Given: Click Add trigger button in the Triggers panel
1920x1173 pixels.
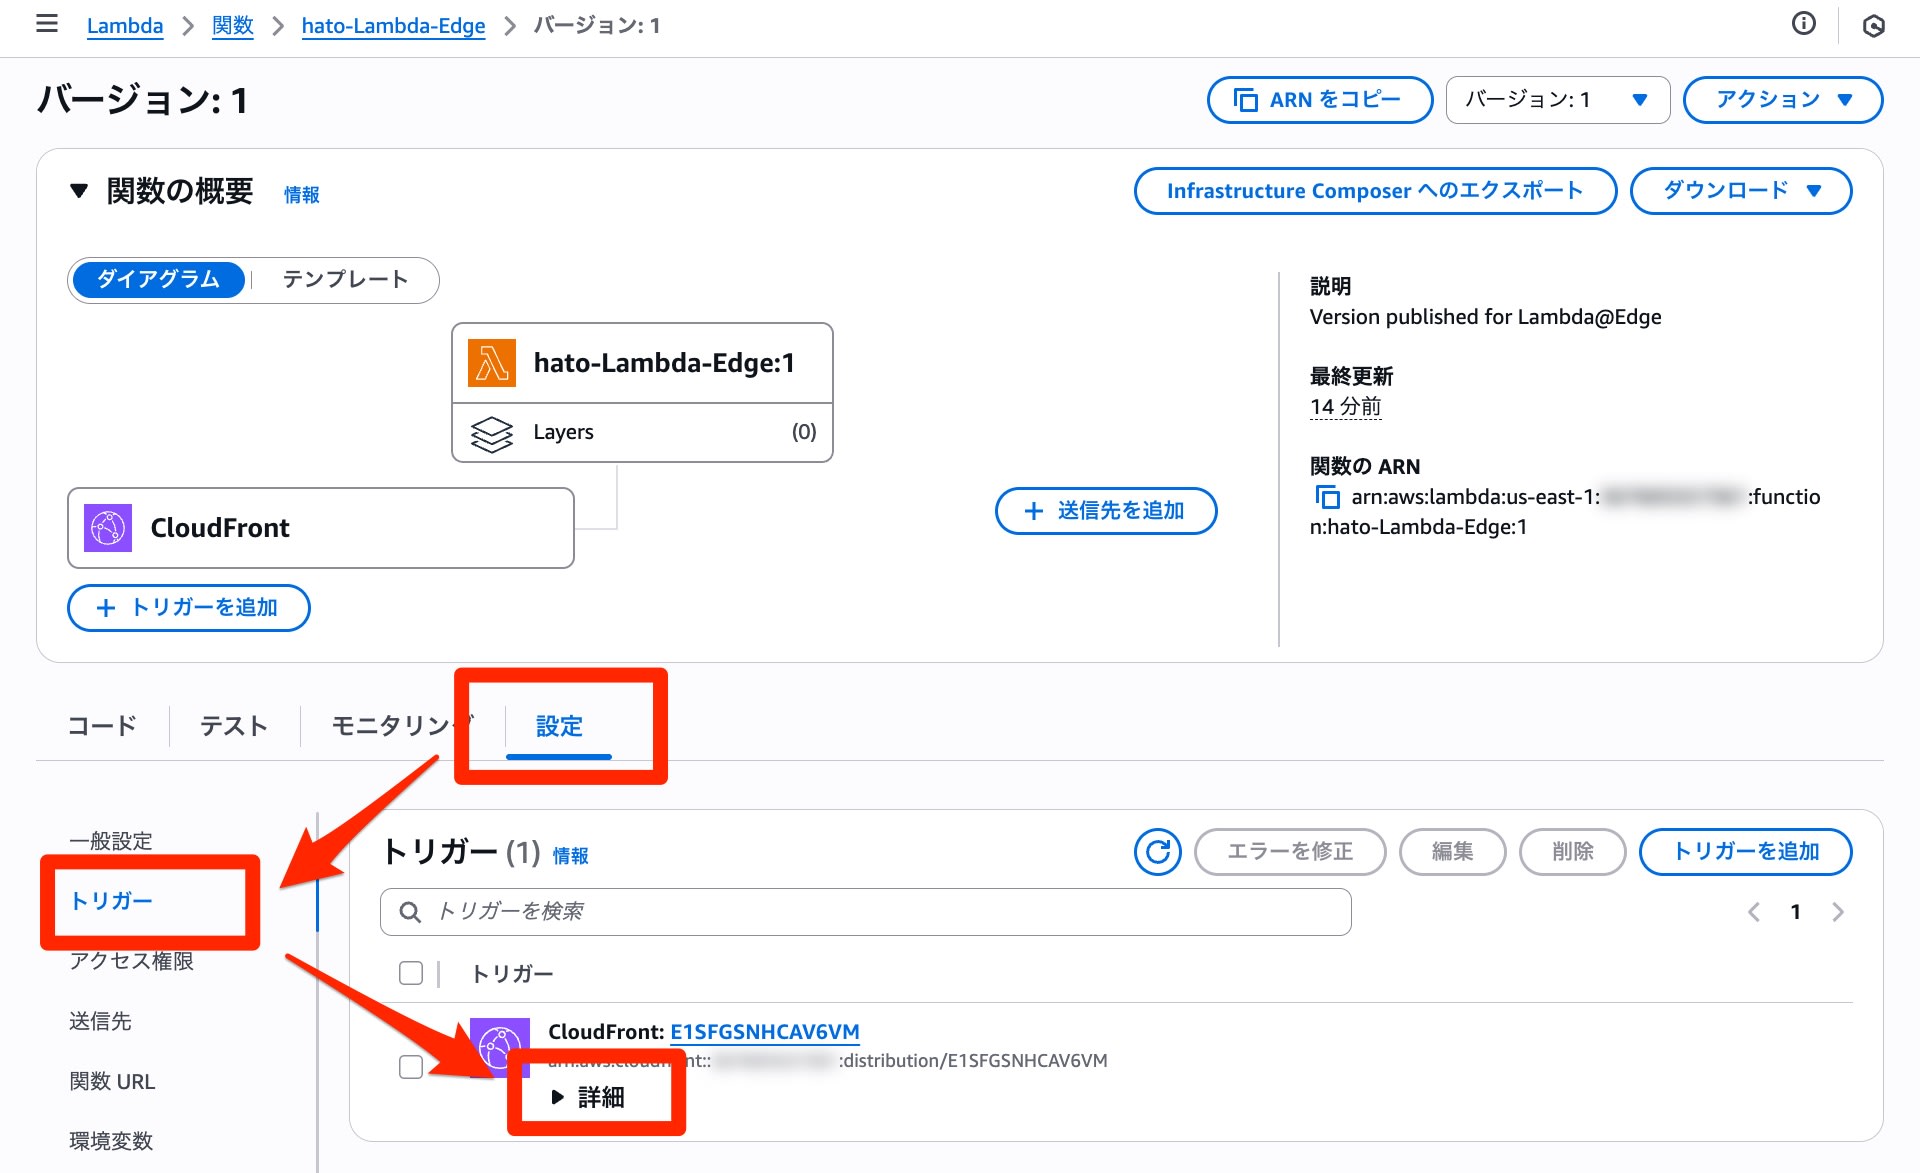Looking at the screenshot, I should point(1746,852).
